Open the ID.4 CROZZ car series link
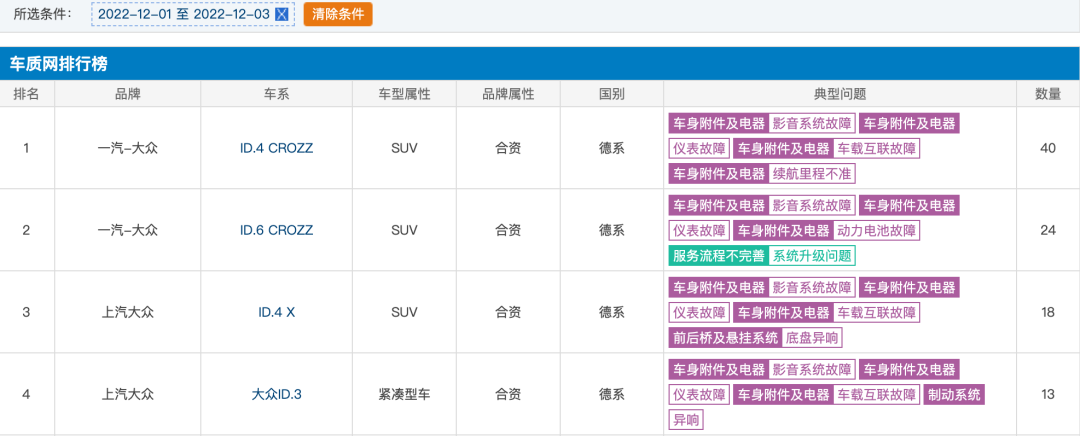 (276, 148)
